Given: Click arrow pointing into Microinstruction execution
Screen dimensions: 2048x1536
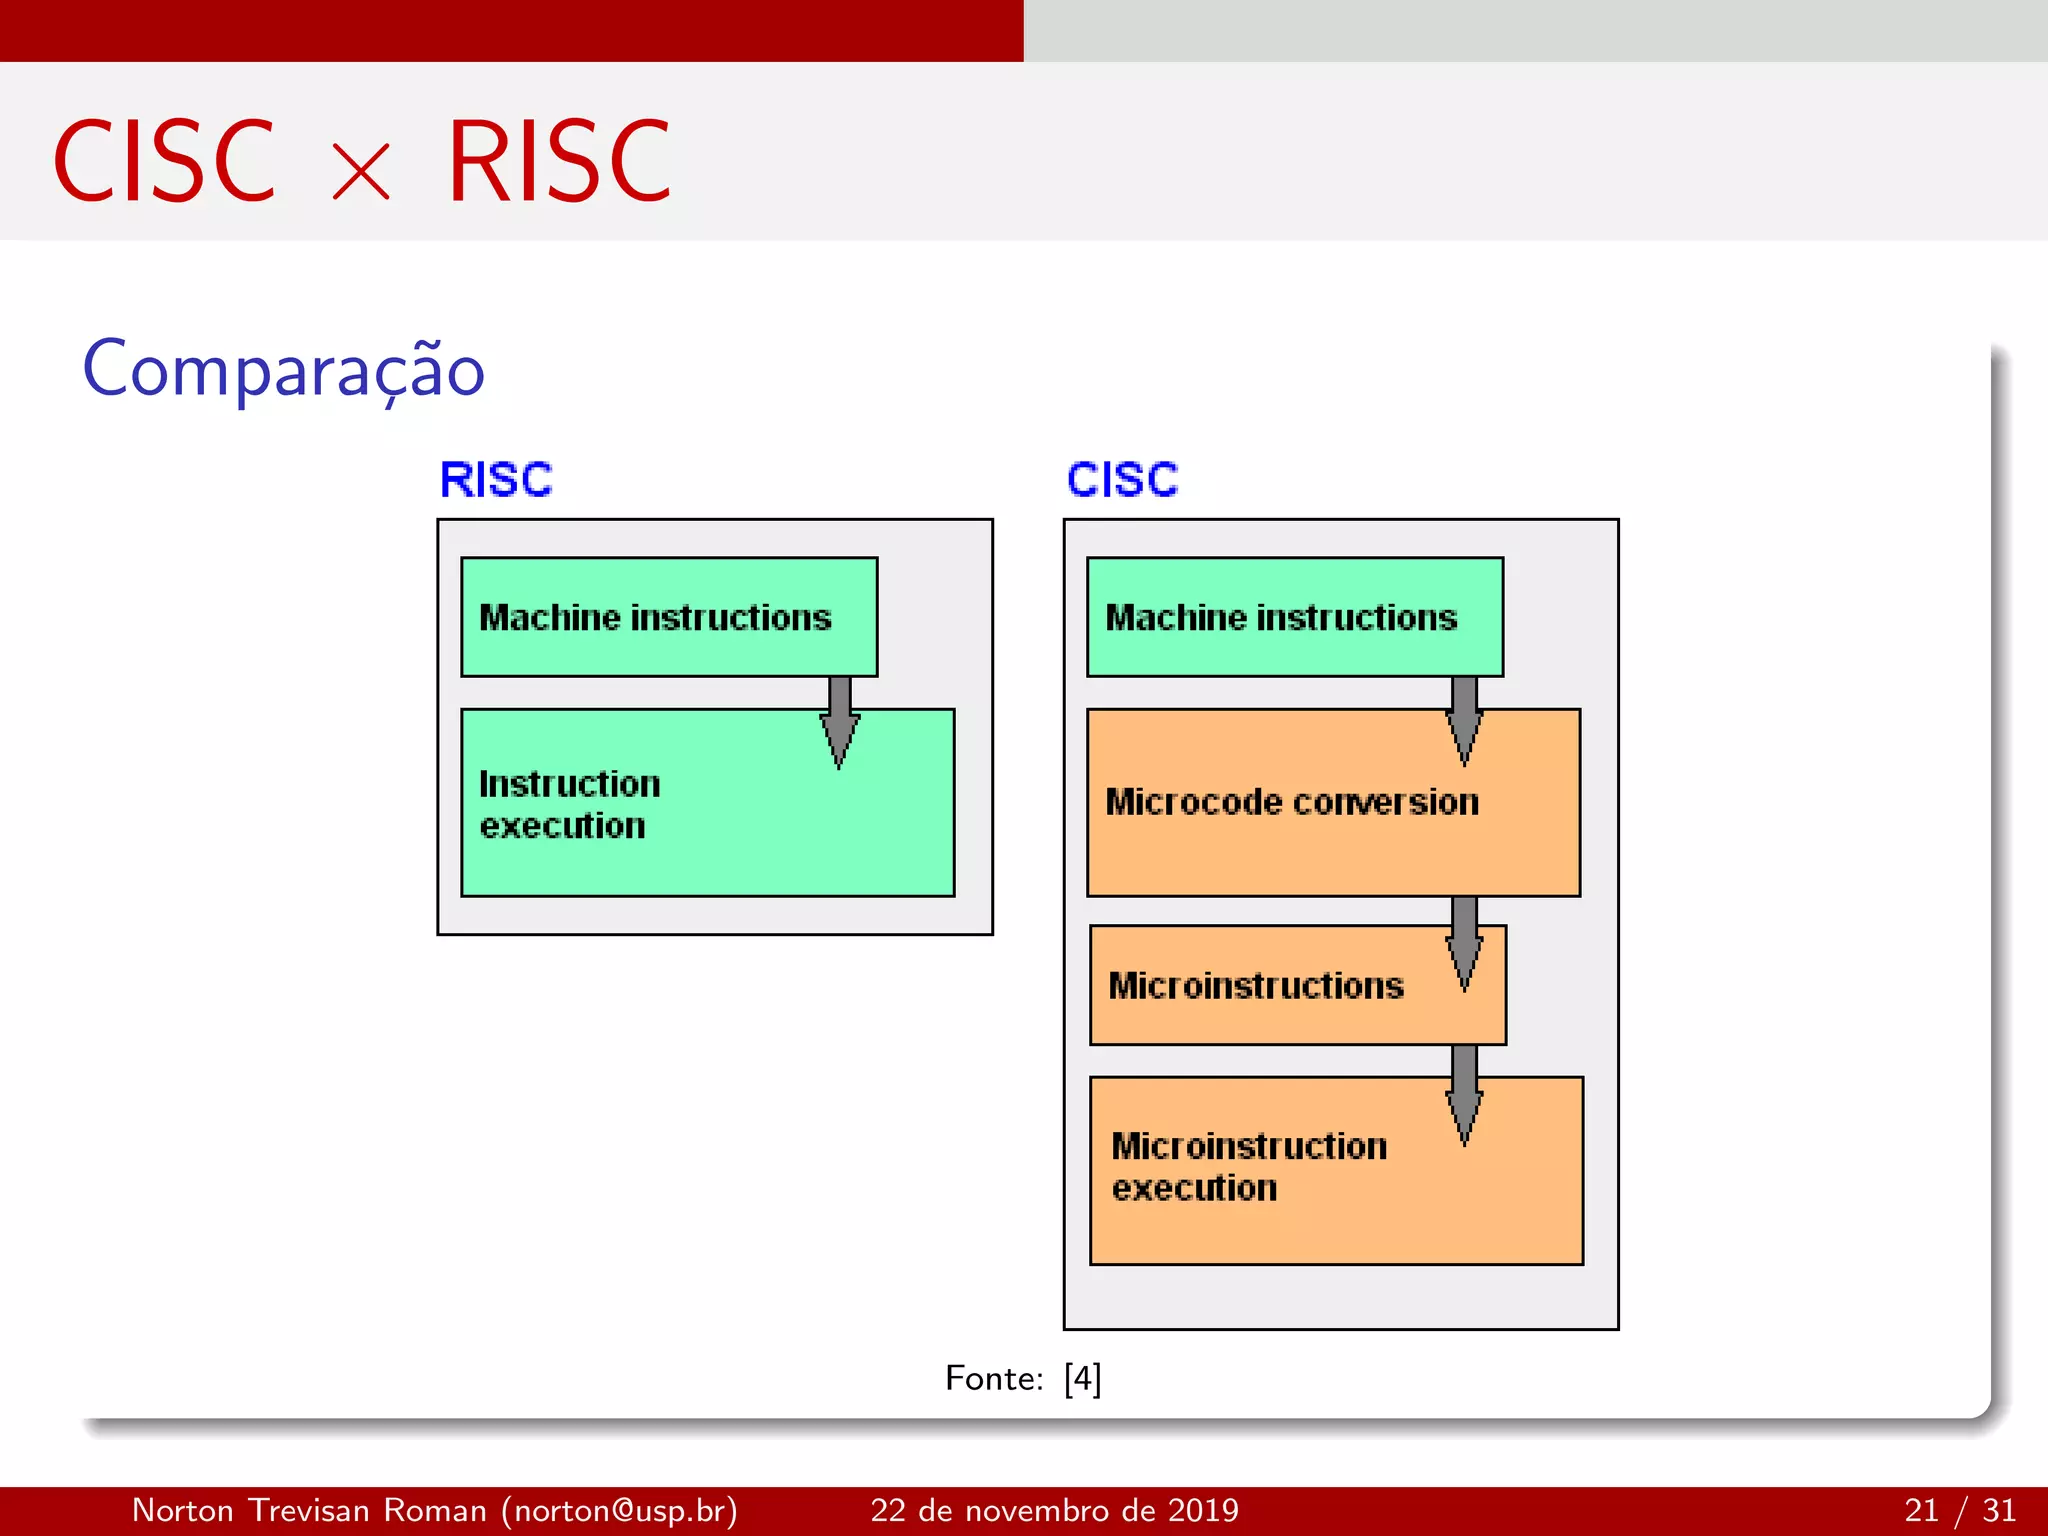Looking at the screenshot, I should pos(1465,1095).
